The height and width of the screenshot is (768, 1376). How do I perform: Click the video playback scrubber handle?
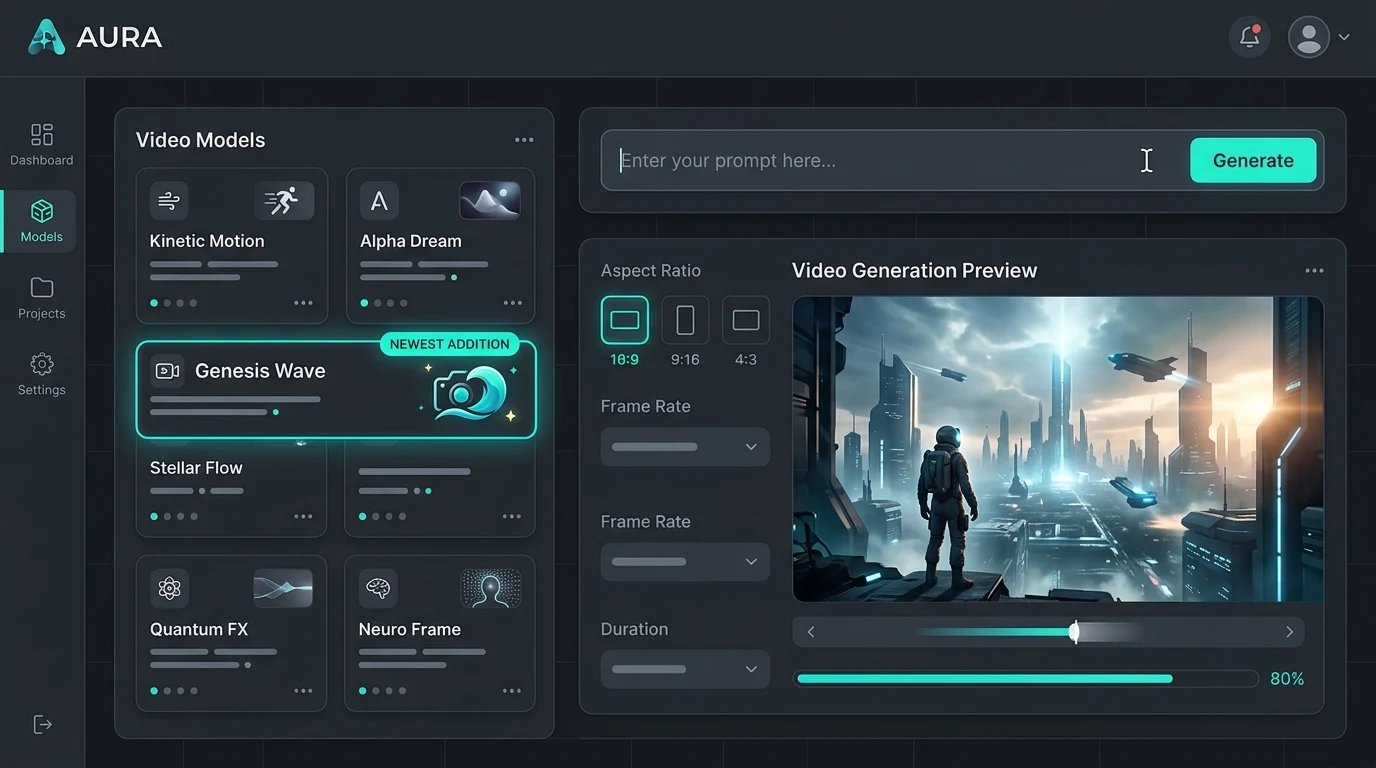point(1075,631)
